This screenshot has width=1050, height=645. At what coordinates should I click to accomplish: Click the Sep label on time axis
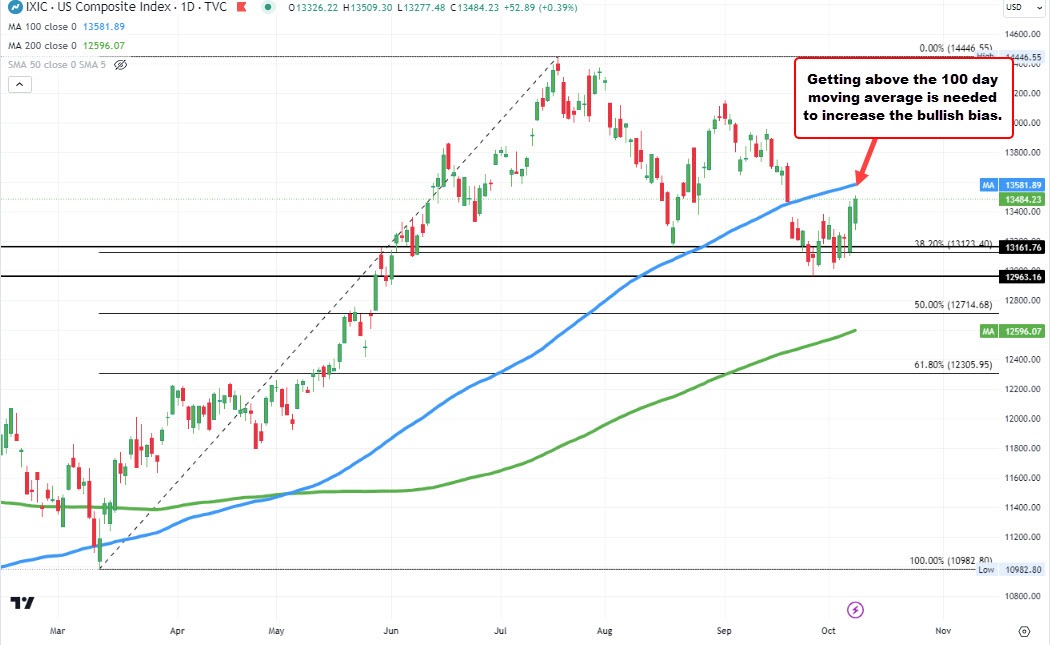724,631
